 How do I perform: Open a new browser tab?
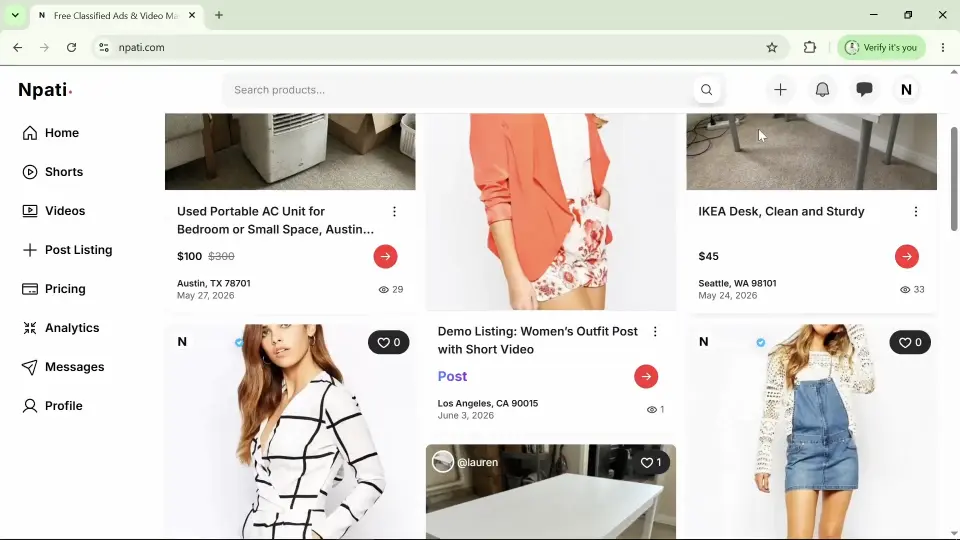click(219, 15)
